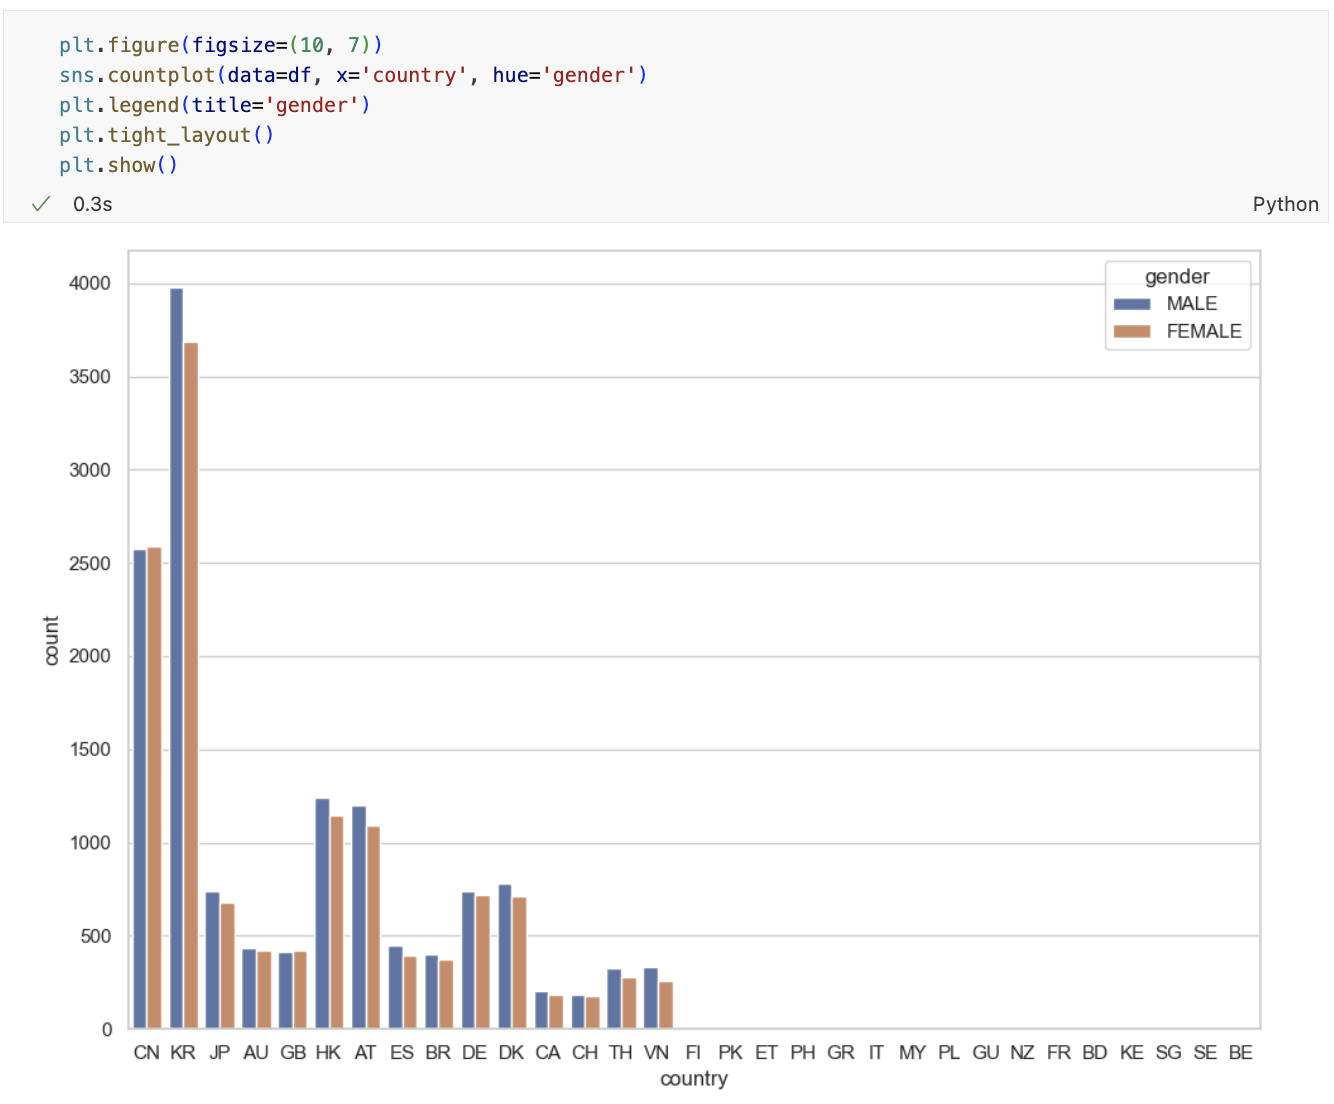Click the 0.3s execution time label
Viewport: 1334px width, 1104px height.
tap(93, 204)
